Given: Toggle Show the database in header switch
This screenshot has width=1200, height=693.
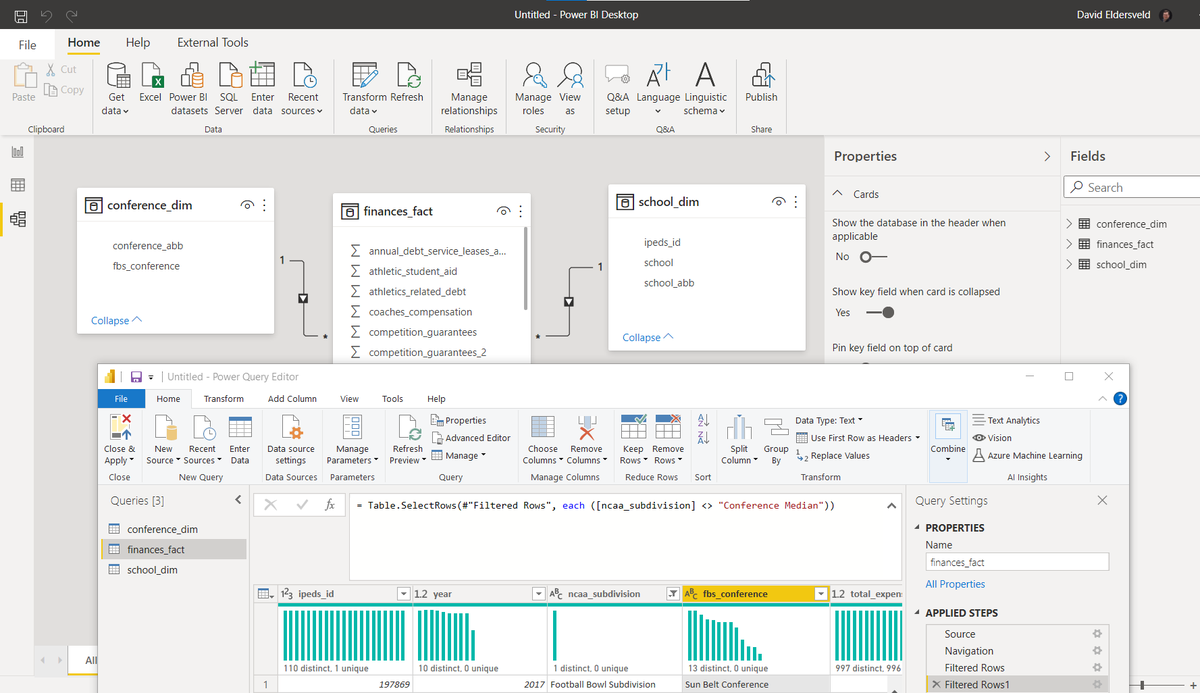Looking at the screenshot, I should (x=873, y=257).
